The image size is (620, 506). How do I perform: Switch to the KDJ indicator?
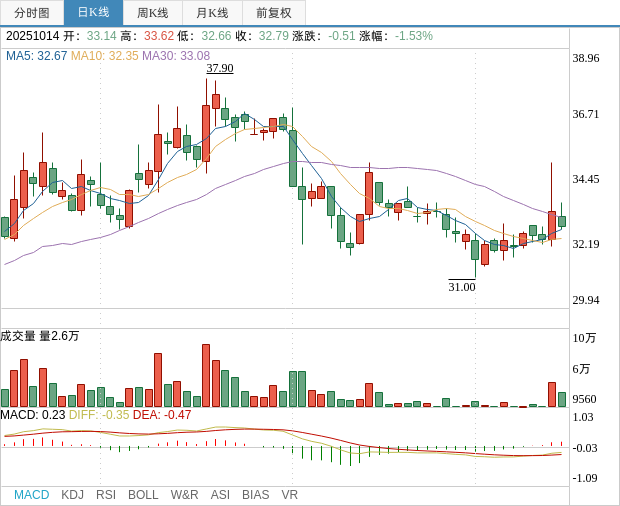pos(72,495)
